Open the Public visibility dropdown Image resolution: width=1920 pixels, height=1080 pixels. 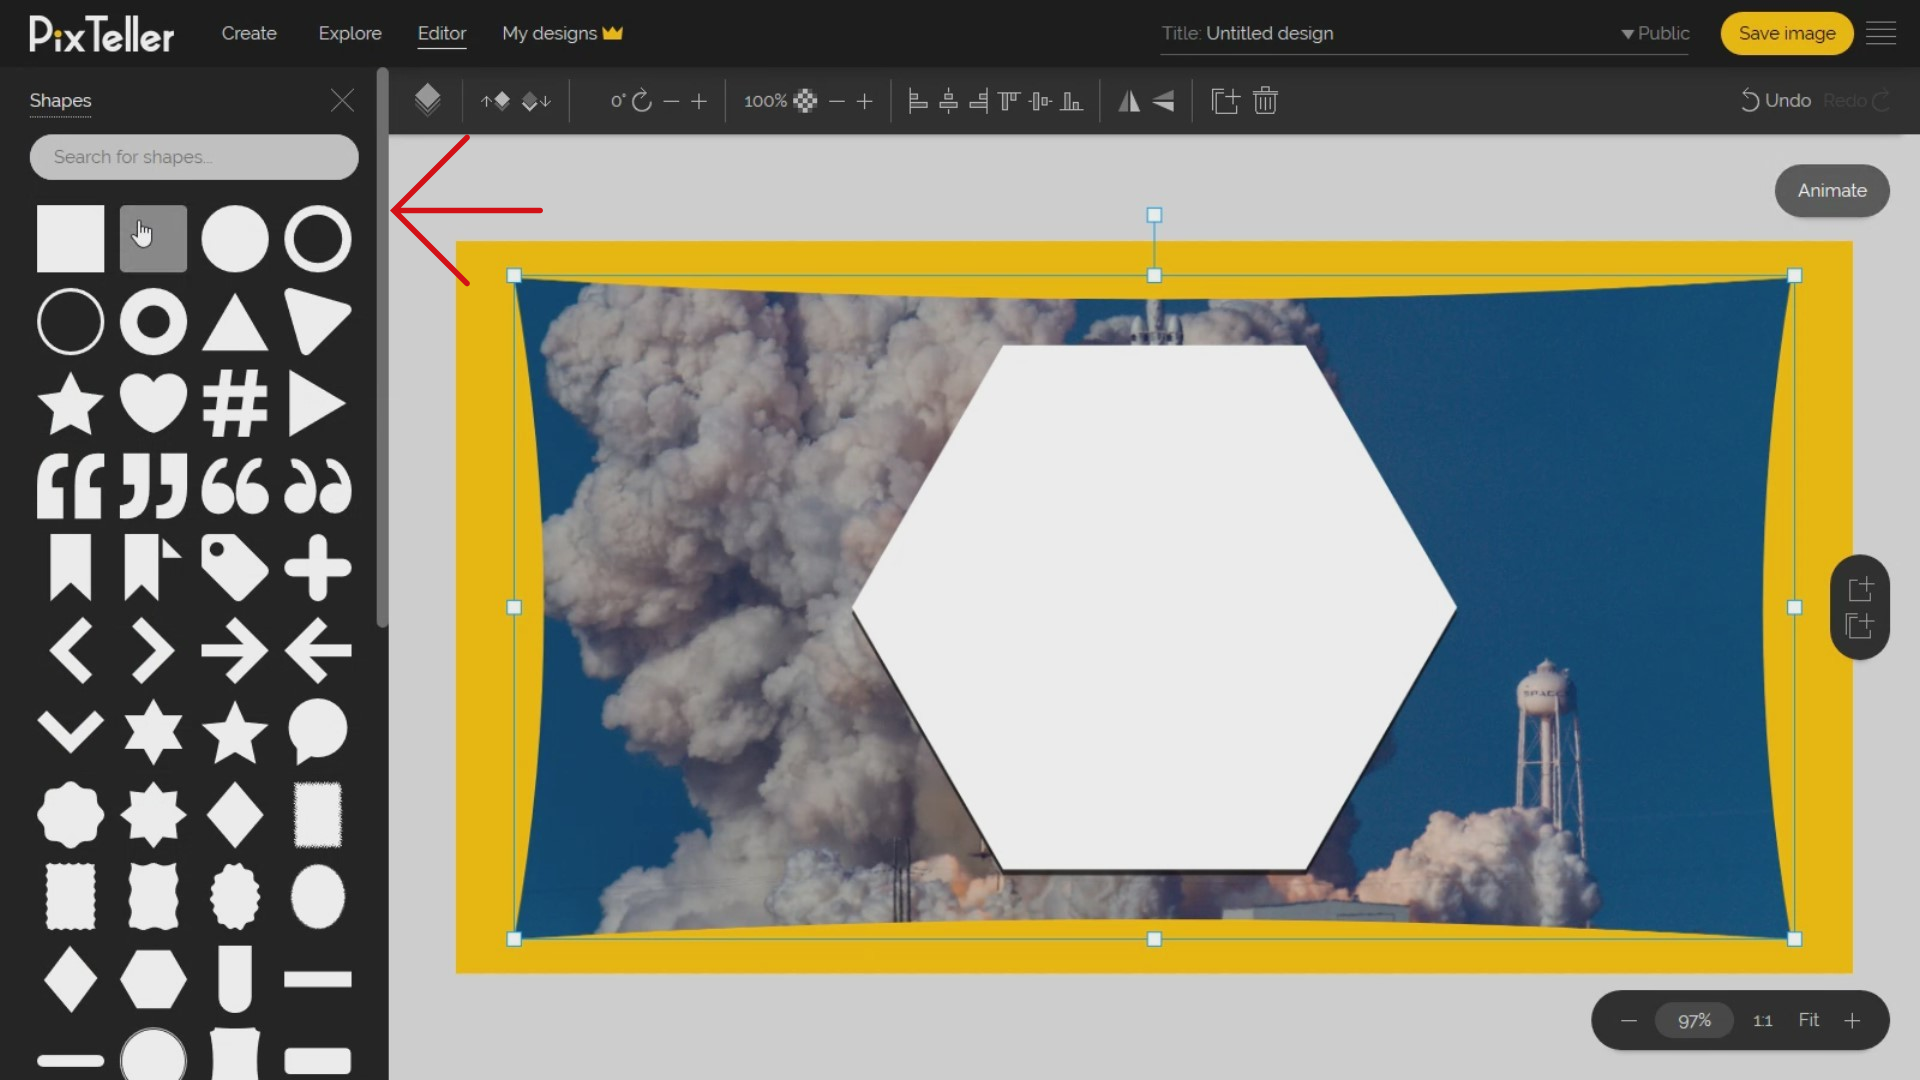tap(1655, 33)
